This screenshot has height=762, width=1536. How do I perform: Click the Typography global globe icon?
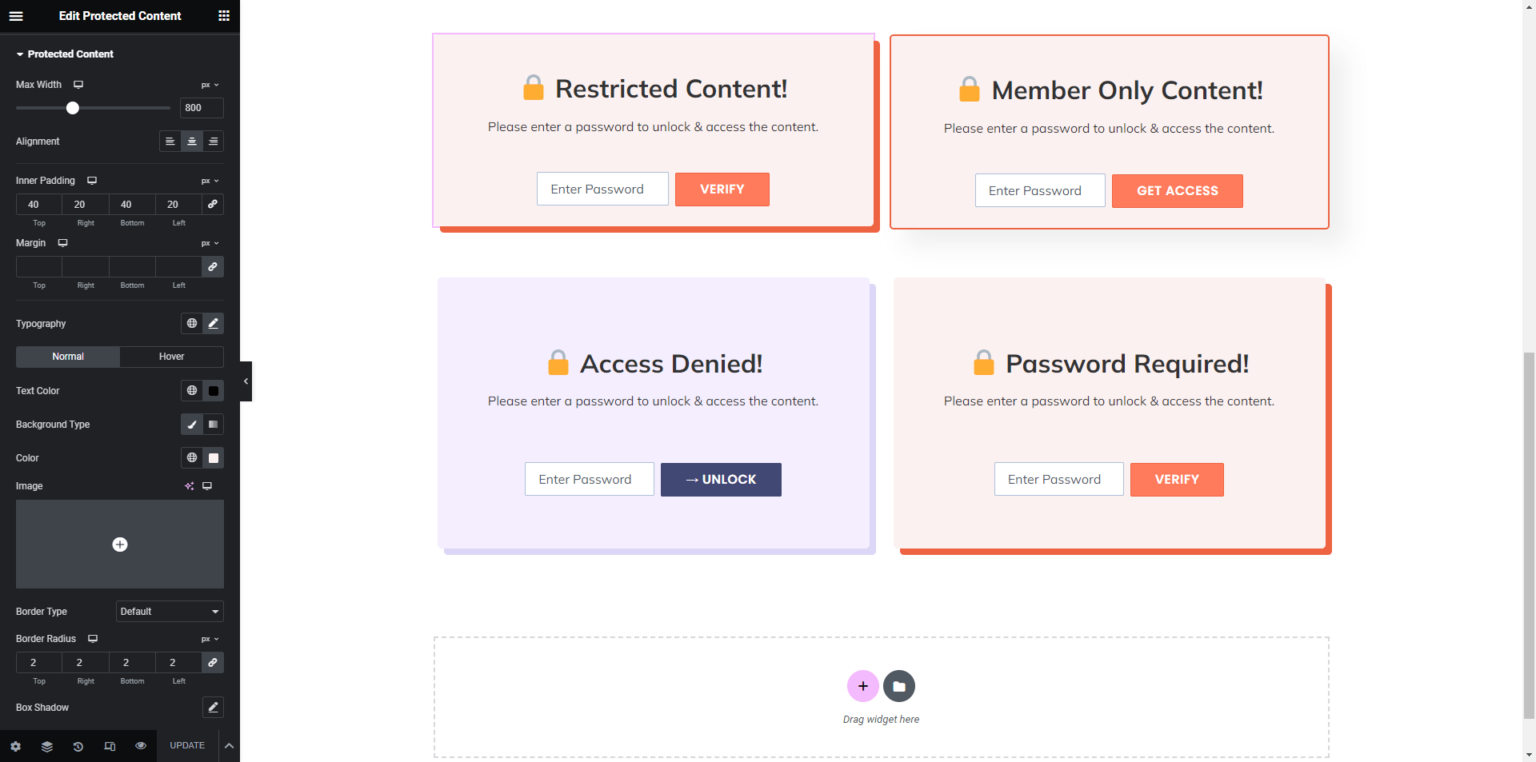192,324
